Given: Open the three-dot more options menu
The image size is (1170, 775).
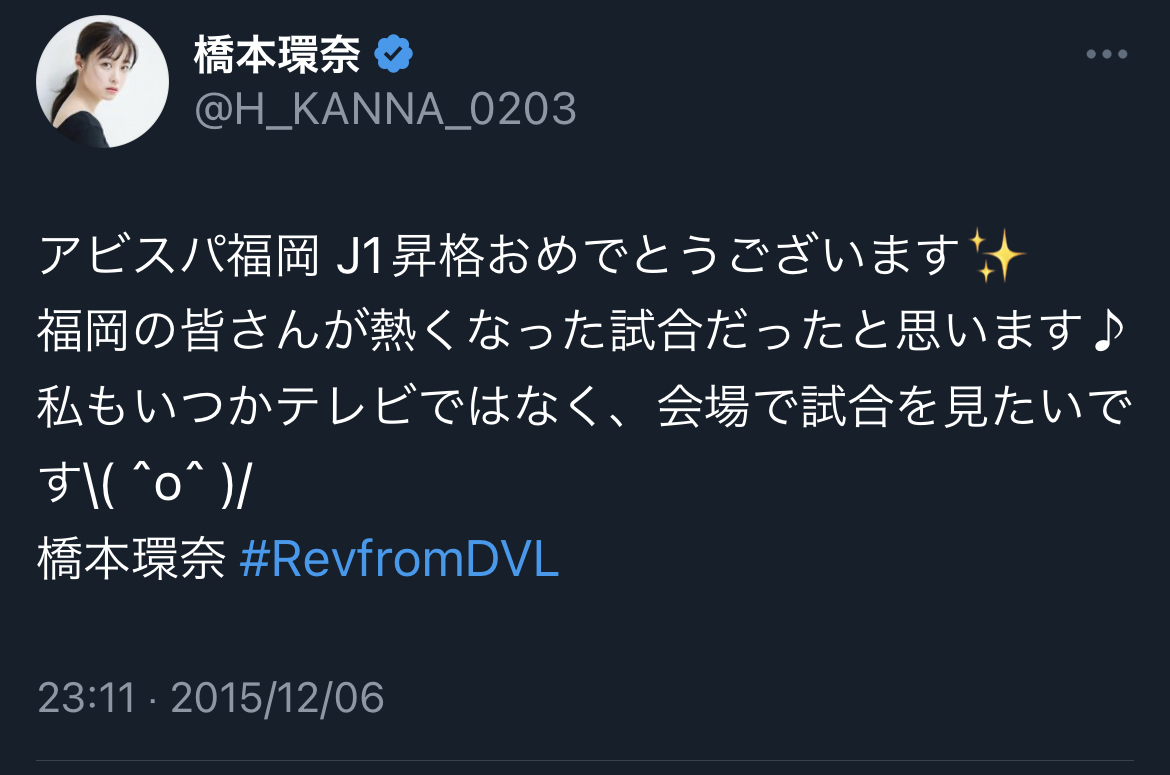Looking at the screenshot, I should tap(1107, 54).
